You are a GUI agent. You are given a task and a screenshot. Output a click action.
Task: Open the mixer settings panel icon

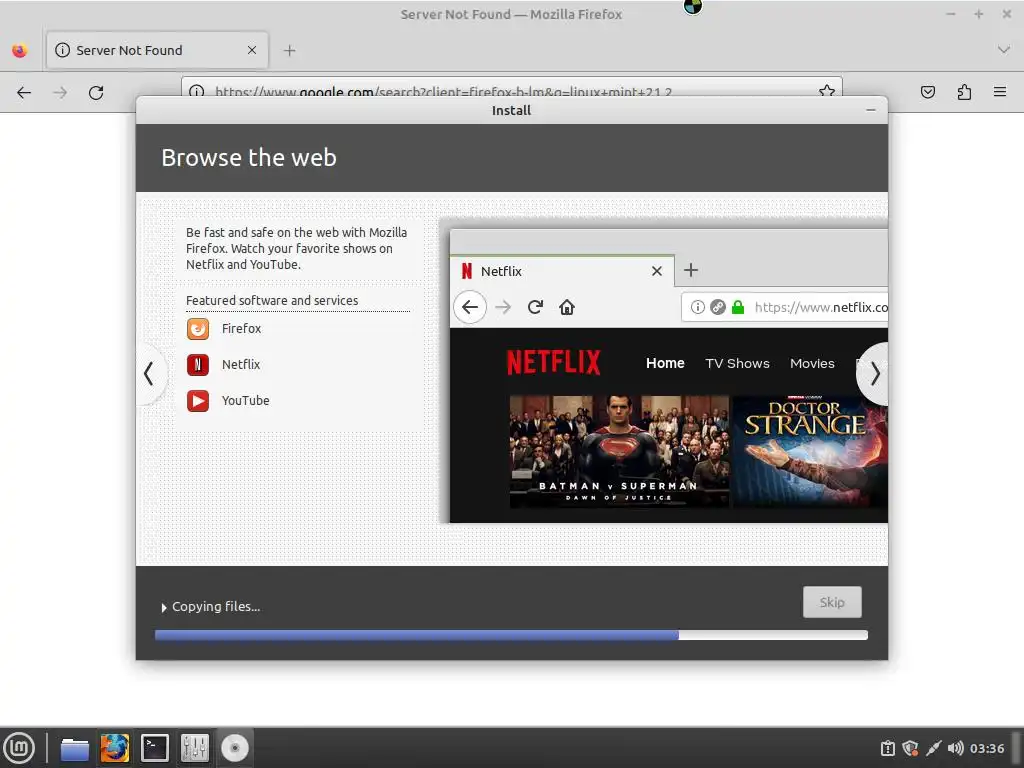tap(195, 748)
